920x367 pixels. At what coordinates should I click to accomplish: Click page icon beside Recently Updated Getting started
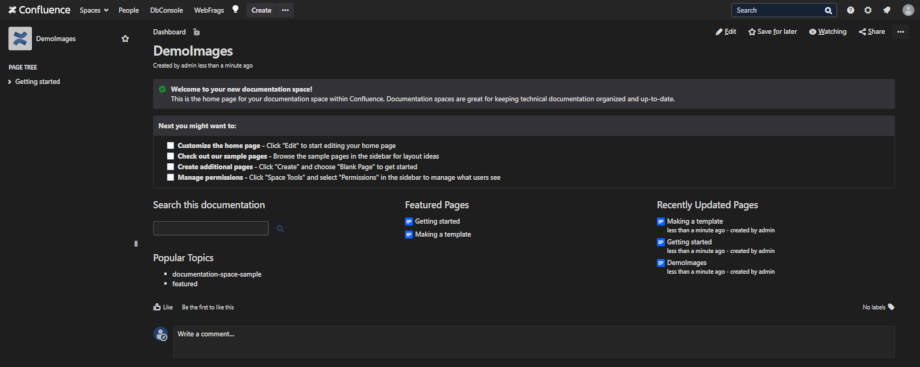(x=661, y=242)
